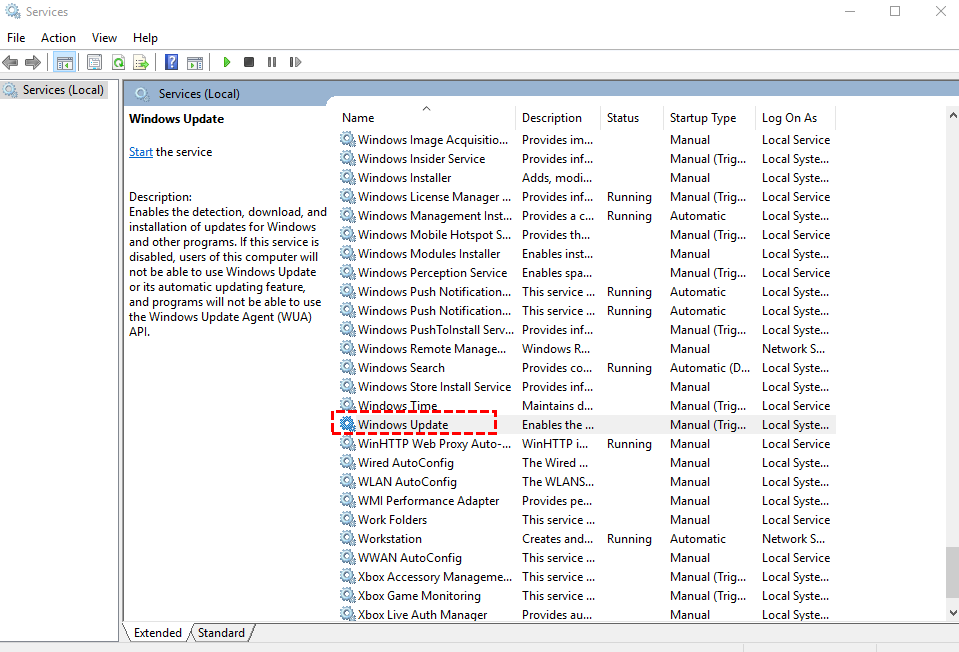Click the Refresh toolbar icon

pos(118,62)
